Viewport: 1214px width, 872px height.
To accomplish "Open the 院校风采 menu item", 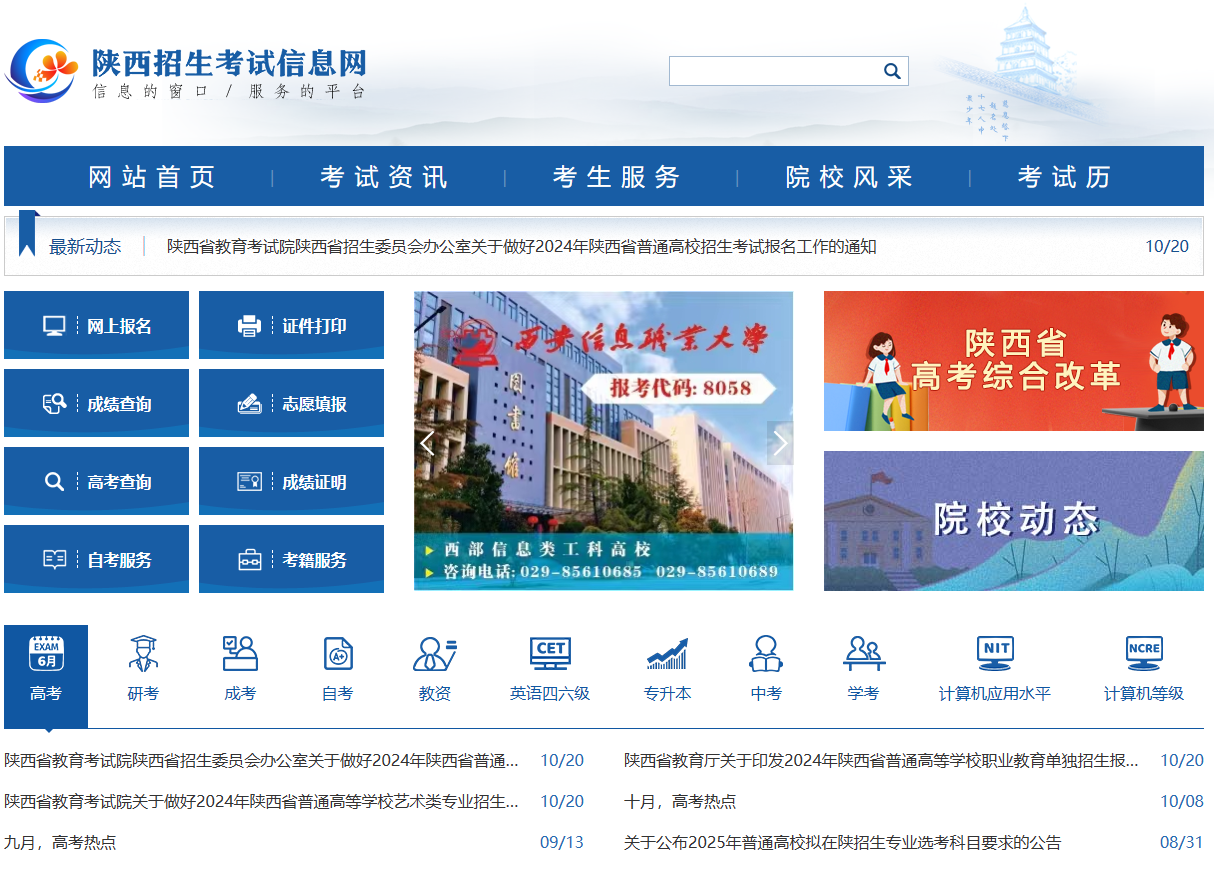I will 850,177.
